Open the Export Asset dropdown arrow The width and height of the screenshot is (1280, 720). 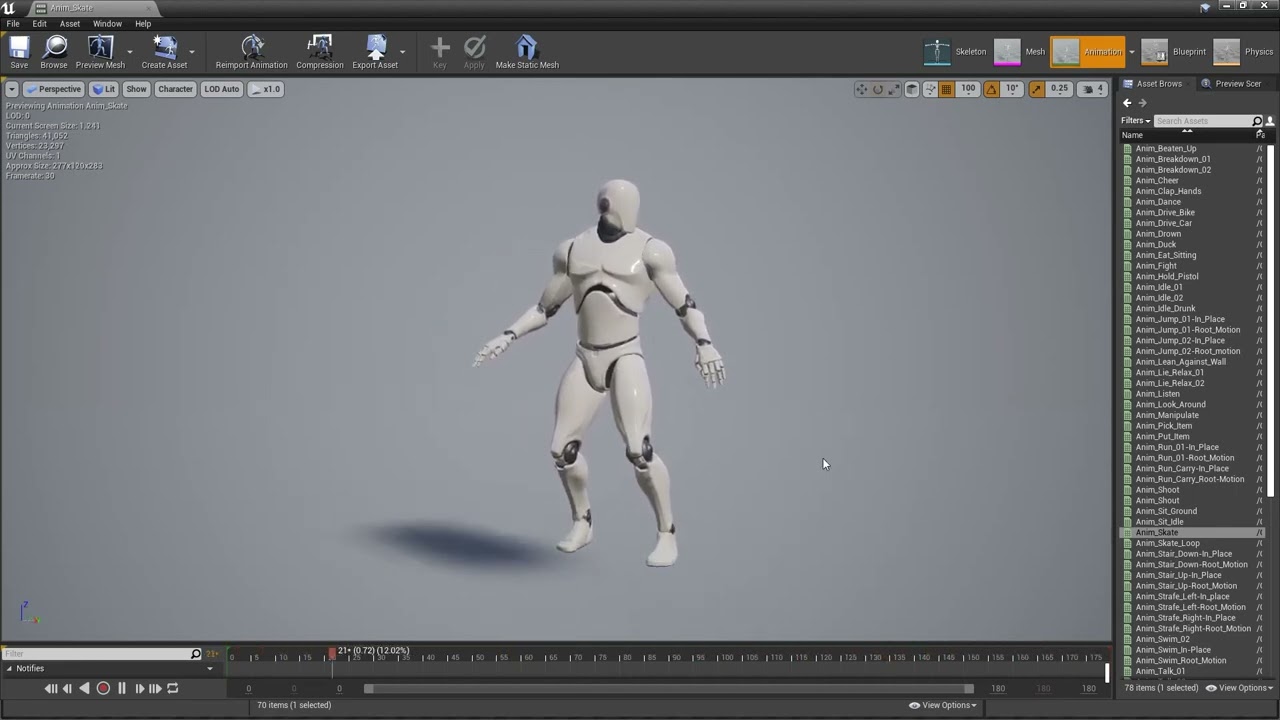[403, 51]
